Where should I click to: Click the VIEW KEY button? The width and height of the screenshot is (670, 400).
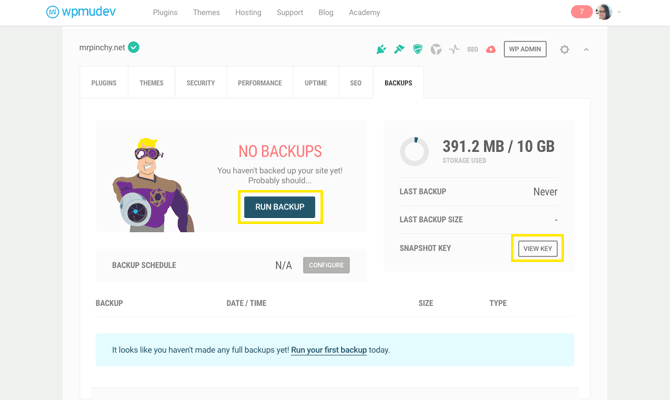(538, 248)
